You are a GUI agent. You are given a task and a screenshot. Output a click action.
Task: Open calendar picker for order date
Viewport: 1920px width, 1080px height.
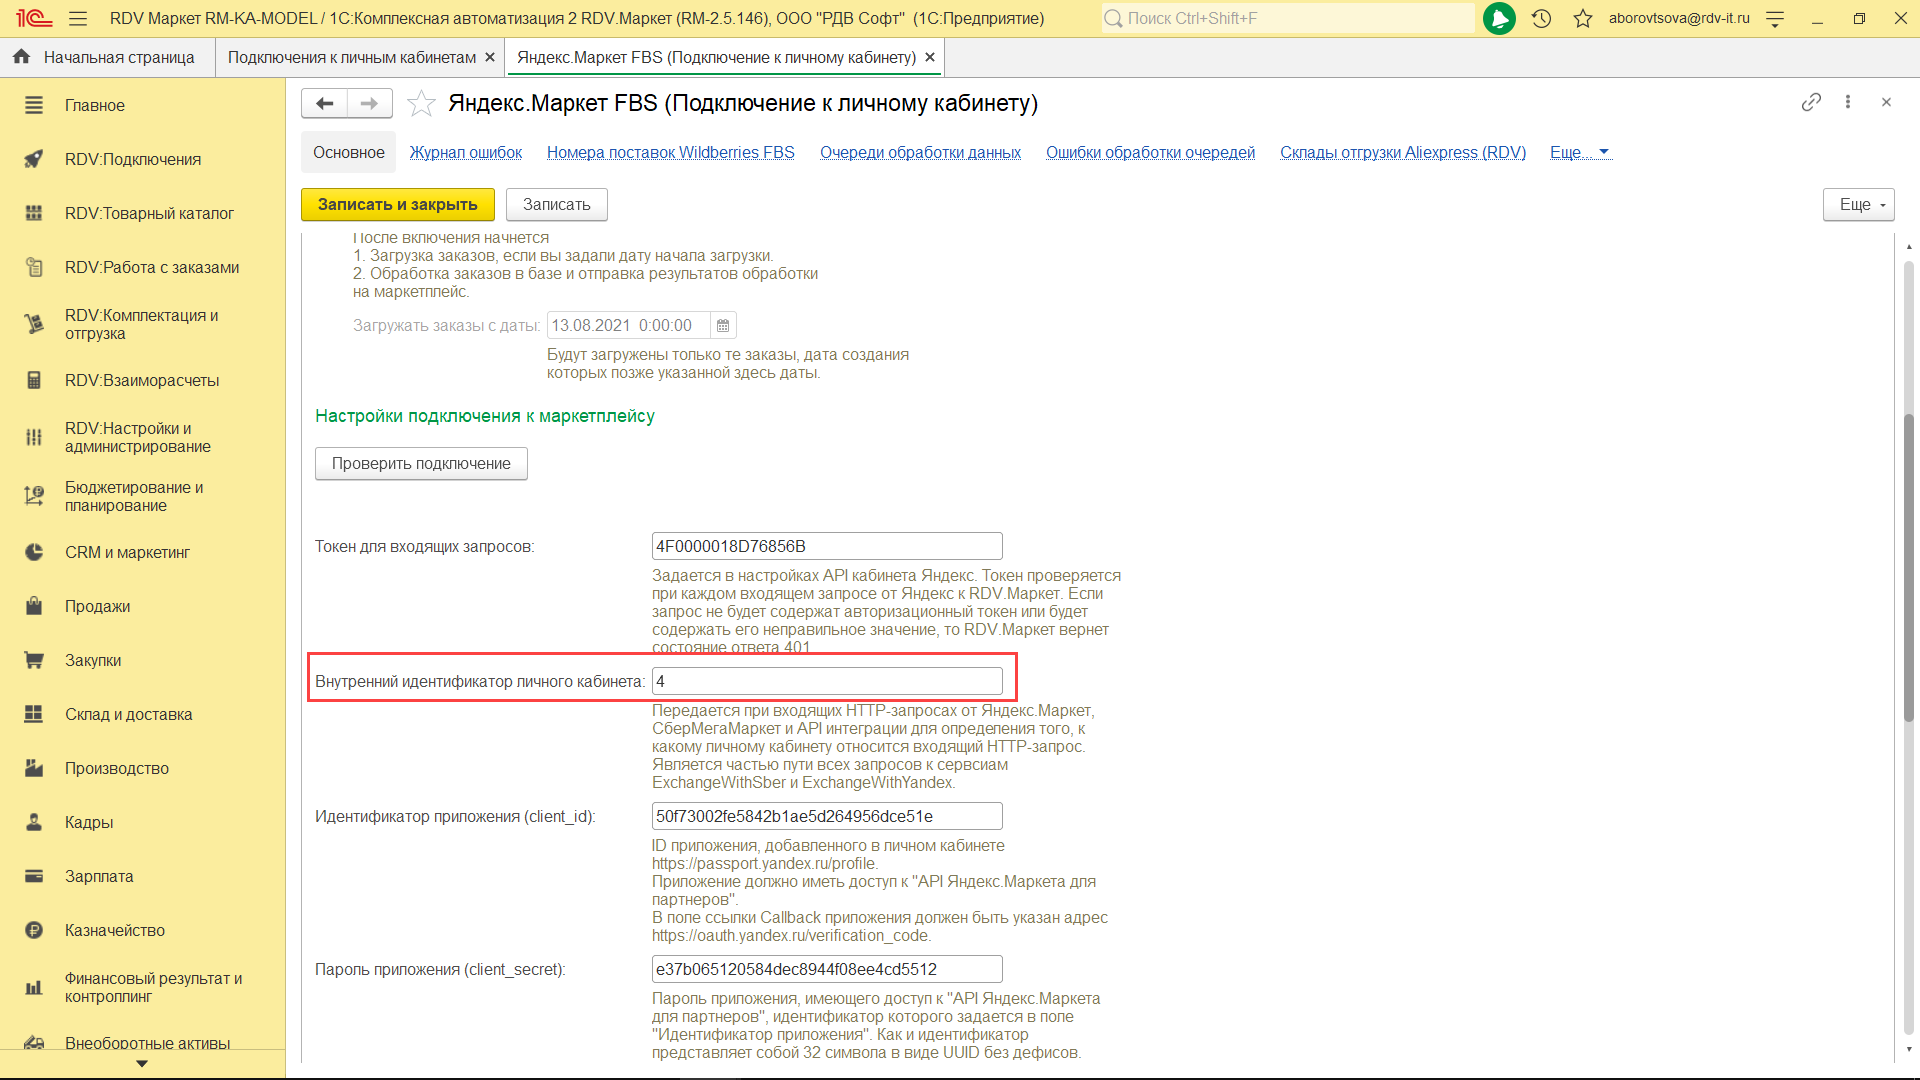(723, 326)
